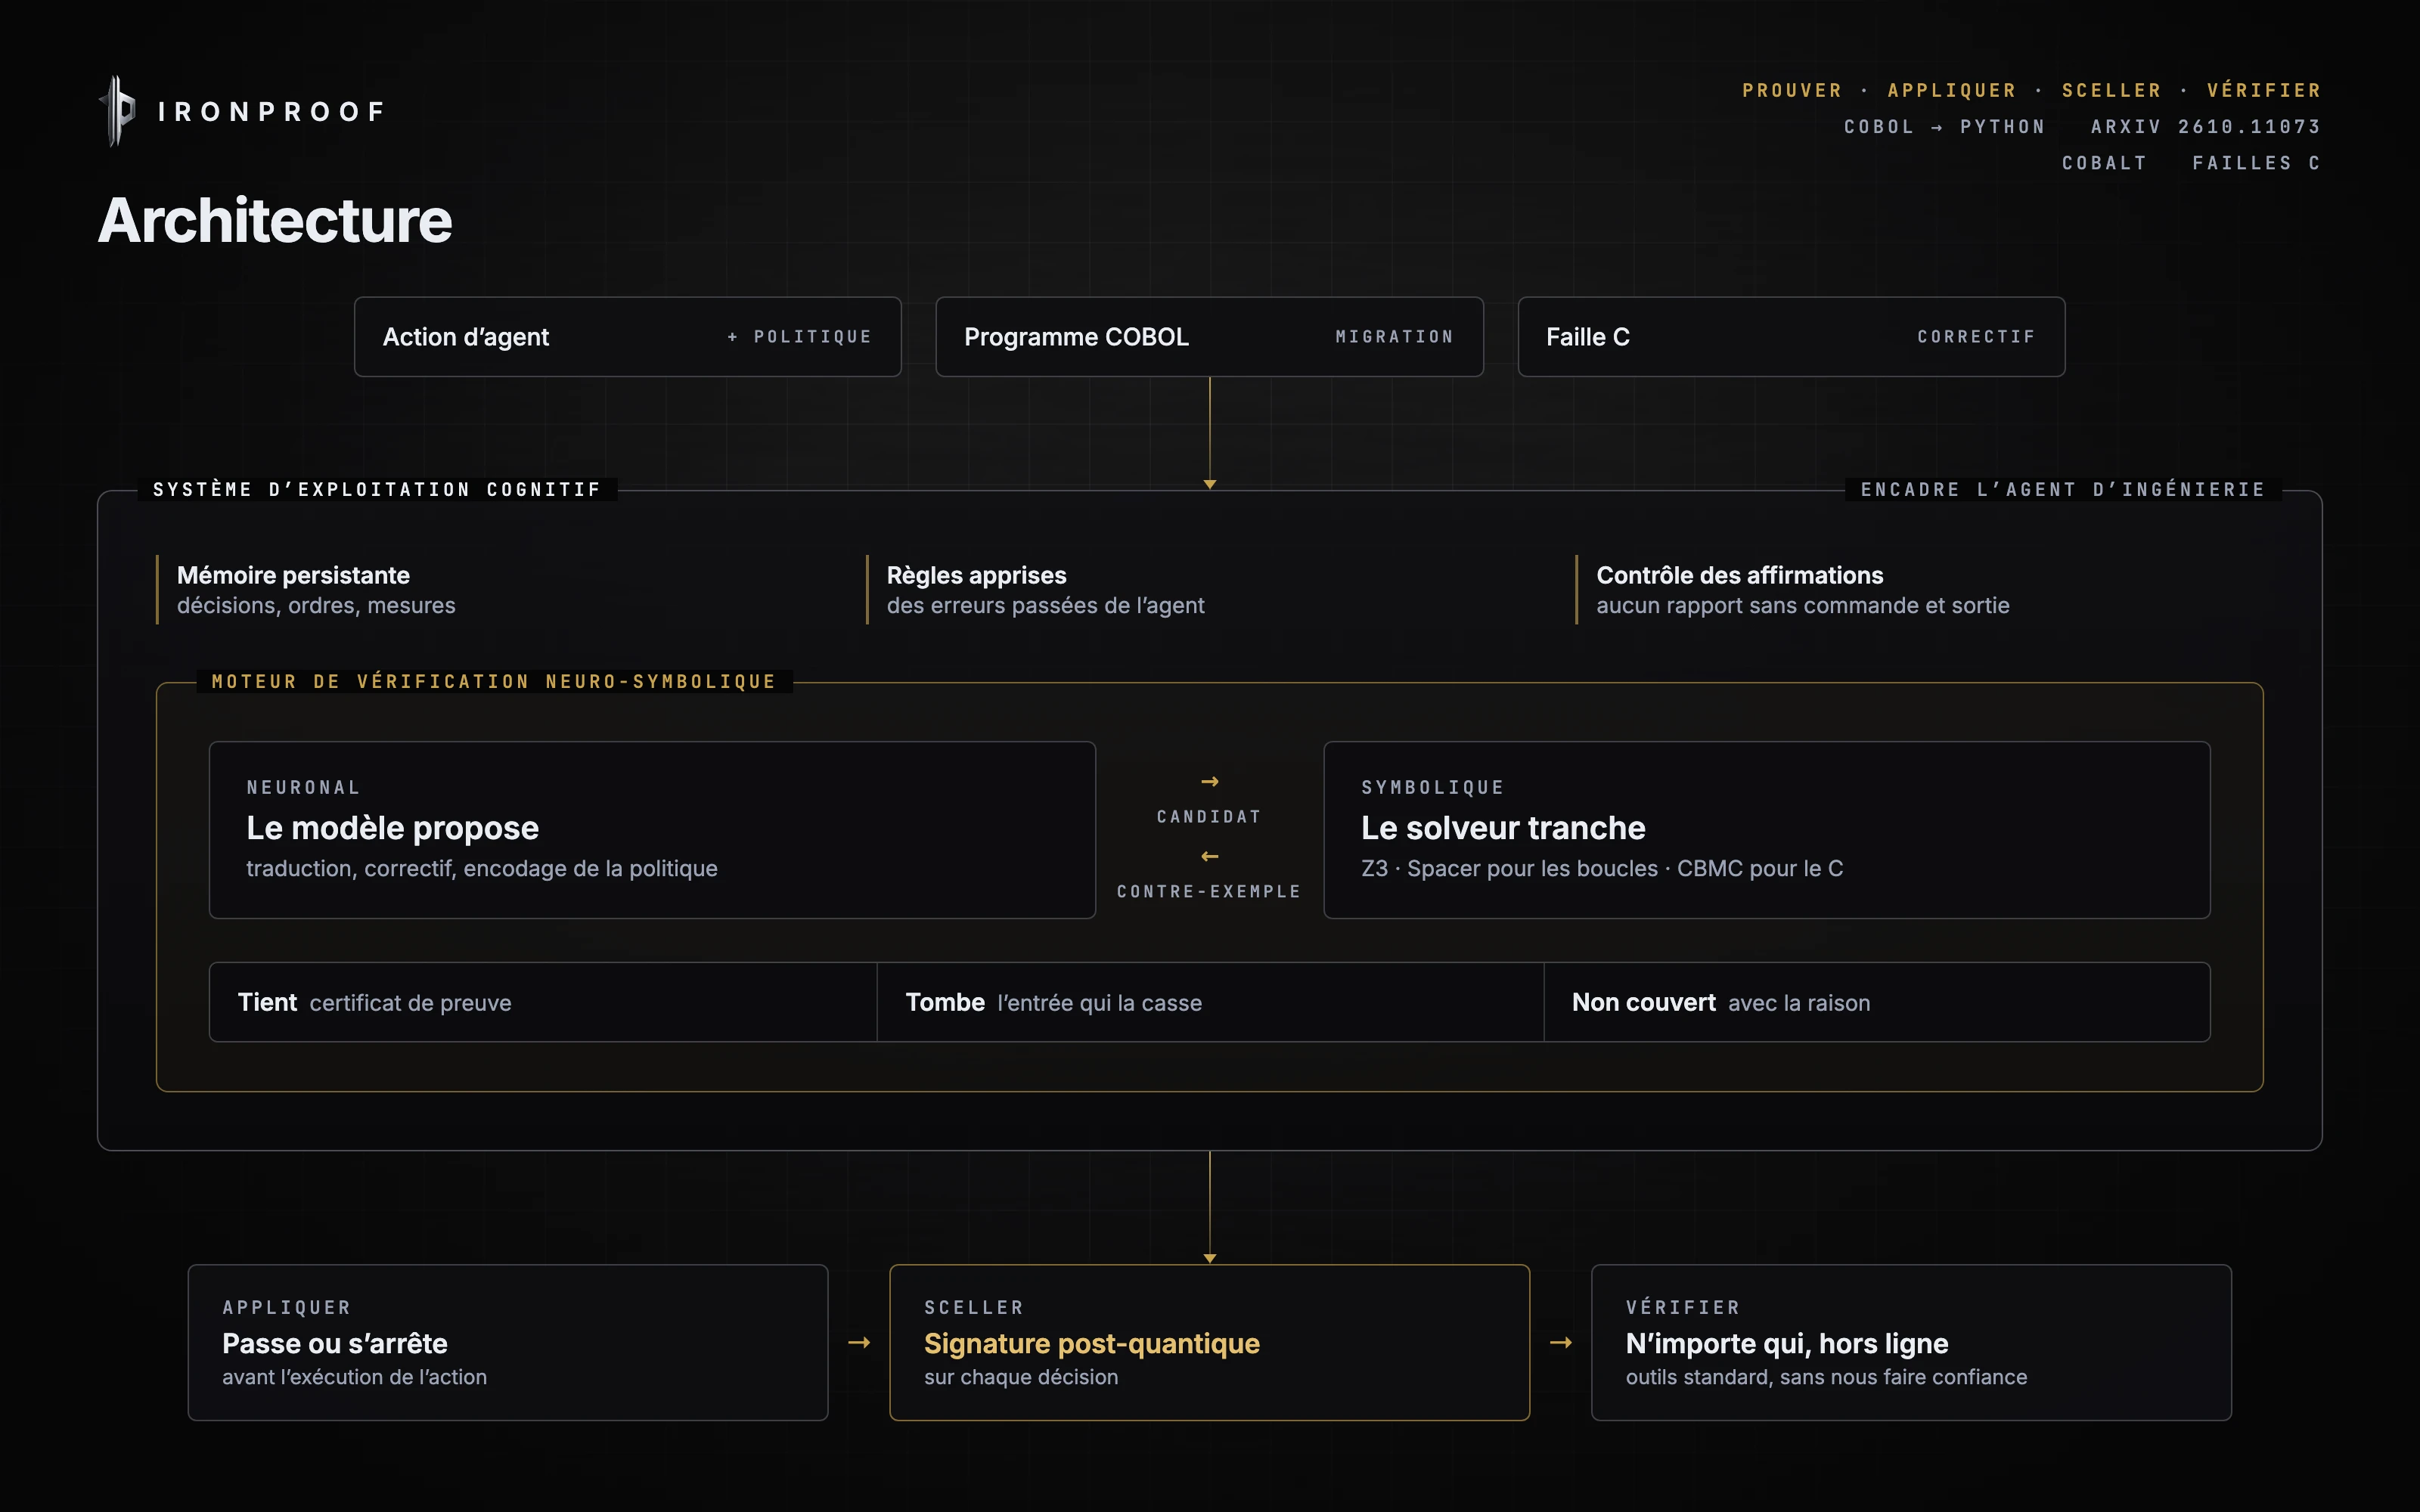The height and width of the screenshot is (1512, 2420).
Task: Click the COBALT header text
Action: pos(2105,163)
